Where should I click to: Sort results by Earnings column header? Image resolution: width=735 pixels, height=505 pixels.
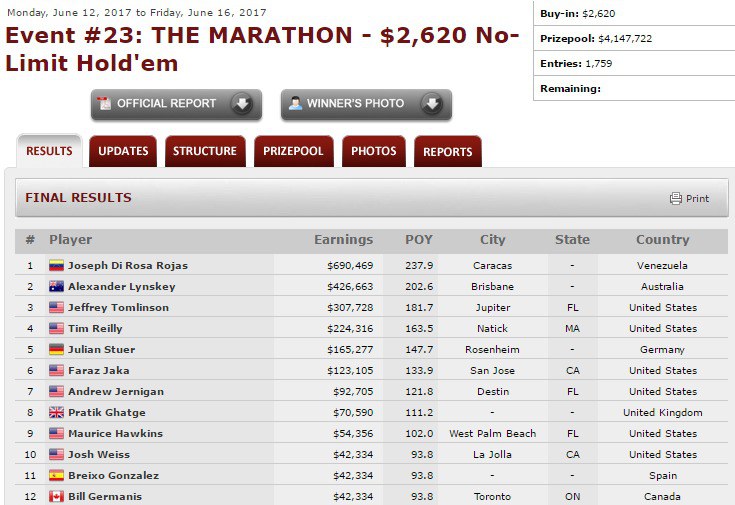click(x=343, y=240)
